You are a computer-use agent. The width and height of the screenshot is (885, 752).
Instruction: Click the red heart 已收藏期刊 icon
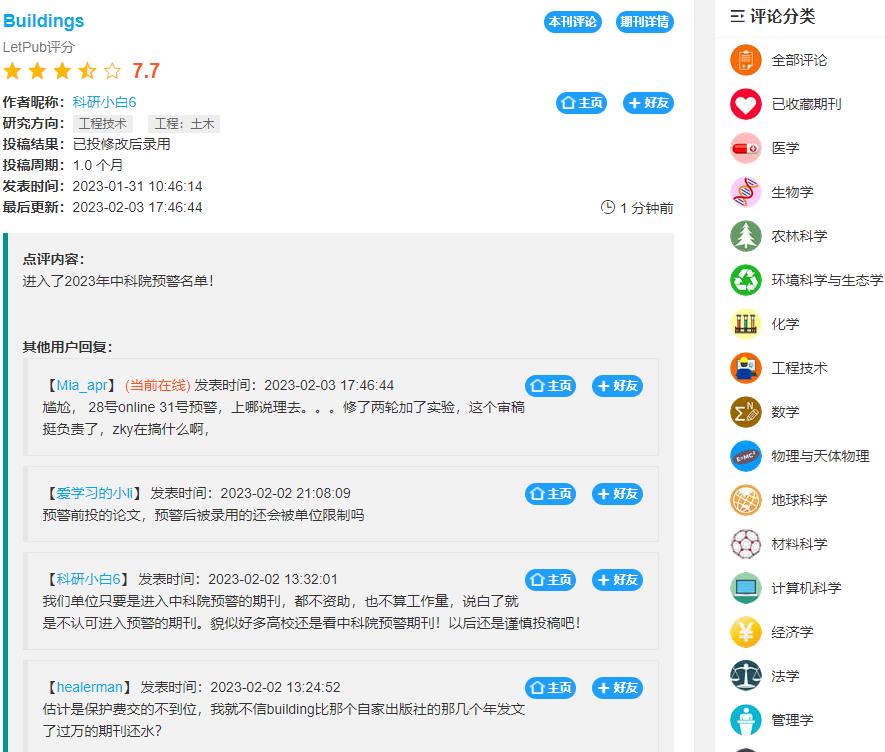tap(746, 104)
